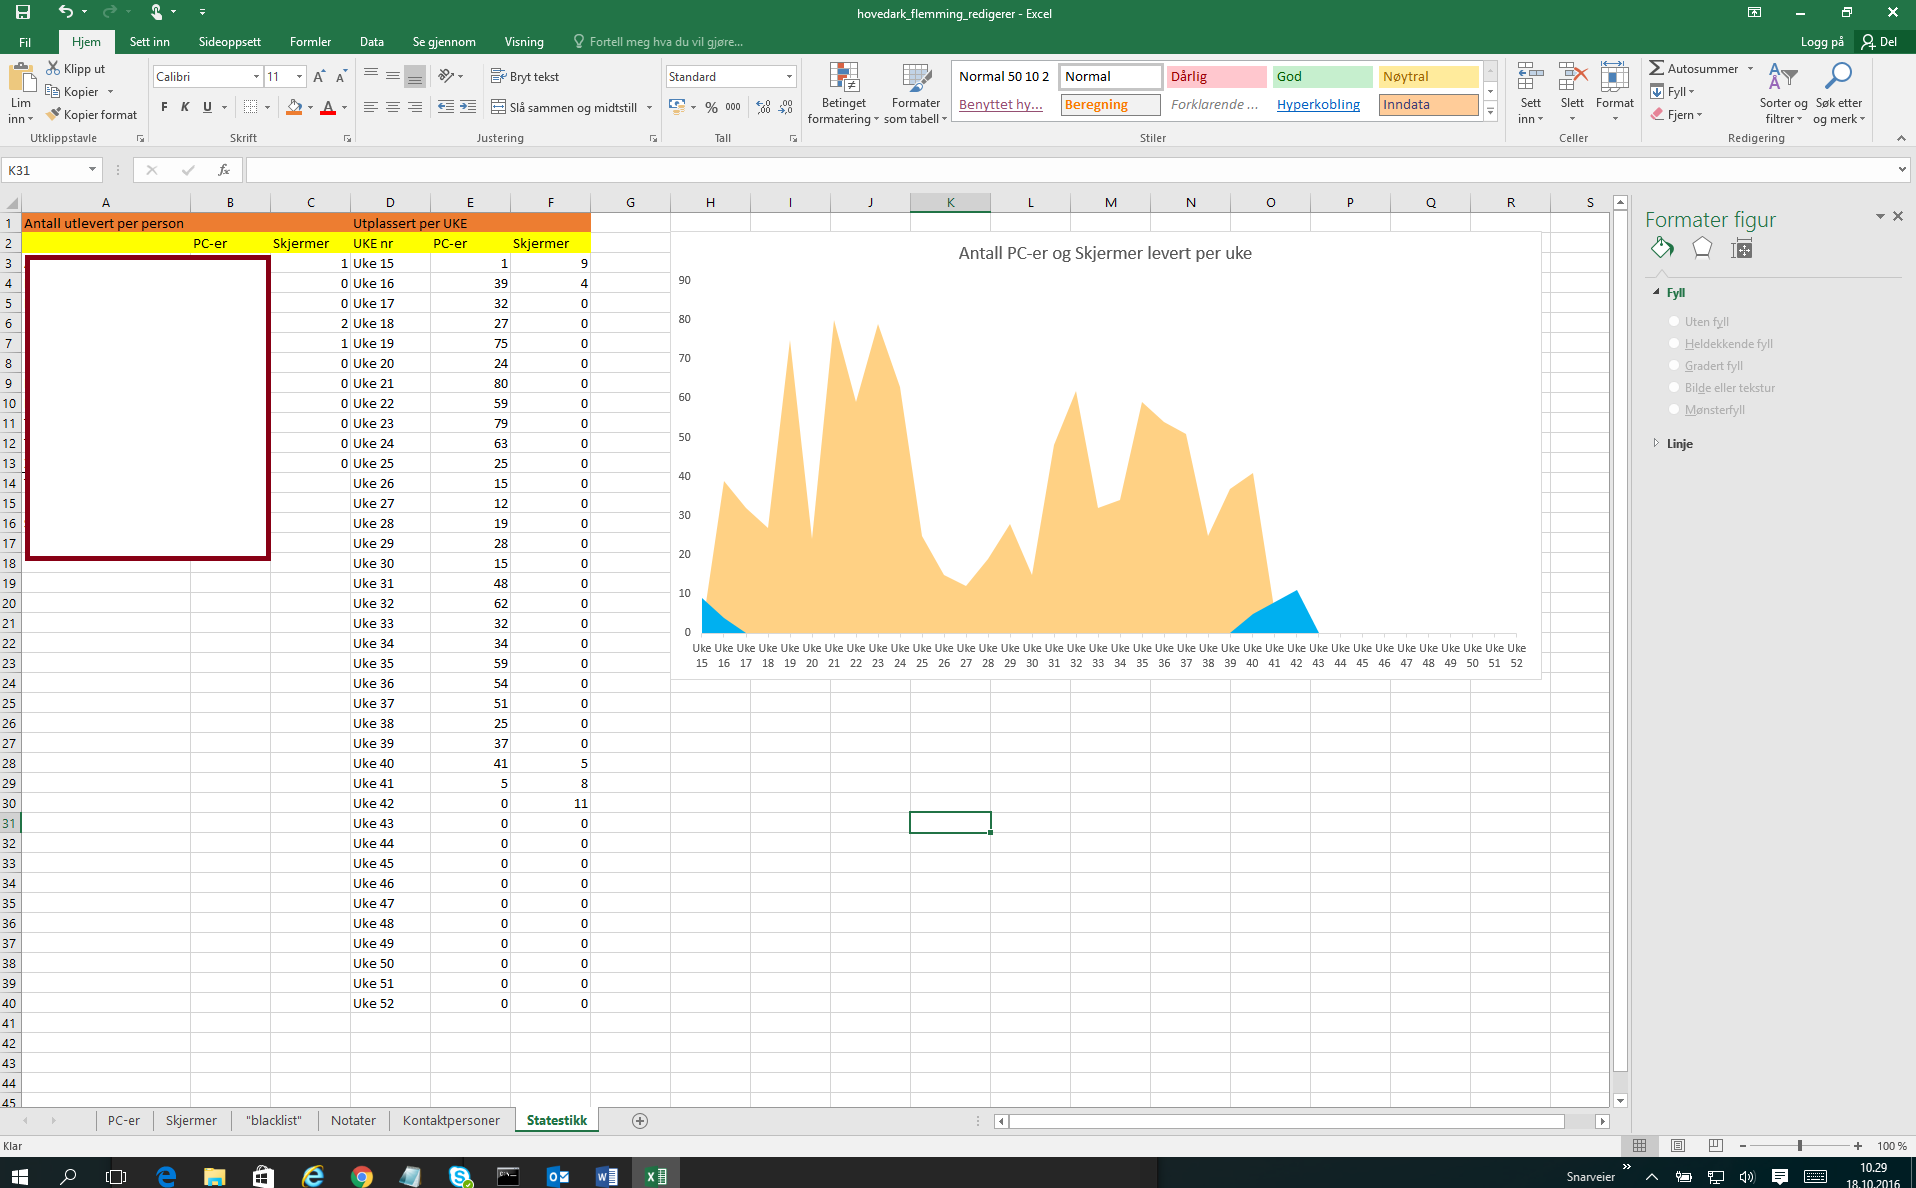Click Kopier format paintbrush
Viewport: 1916px width, 1188px height.
(x=91, y=115)
